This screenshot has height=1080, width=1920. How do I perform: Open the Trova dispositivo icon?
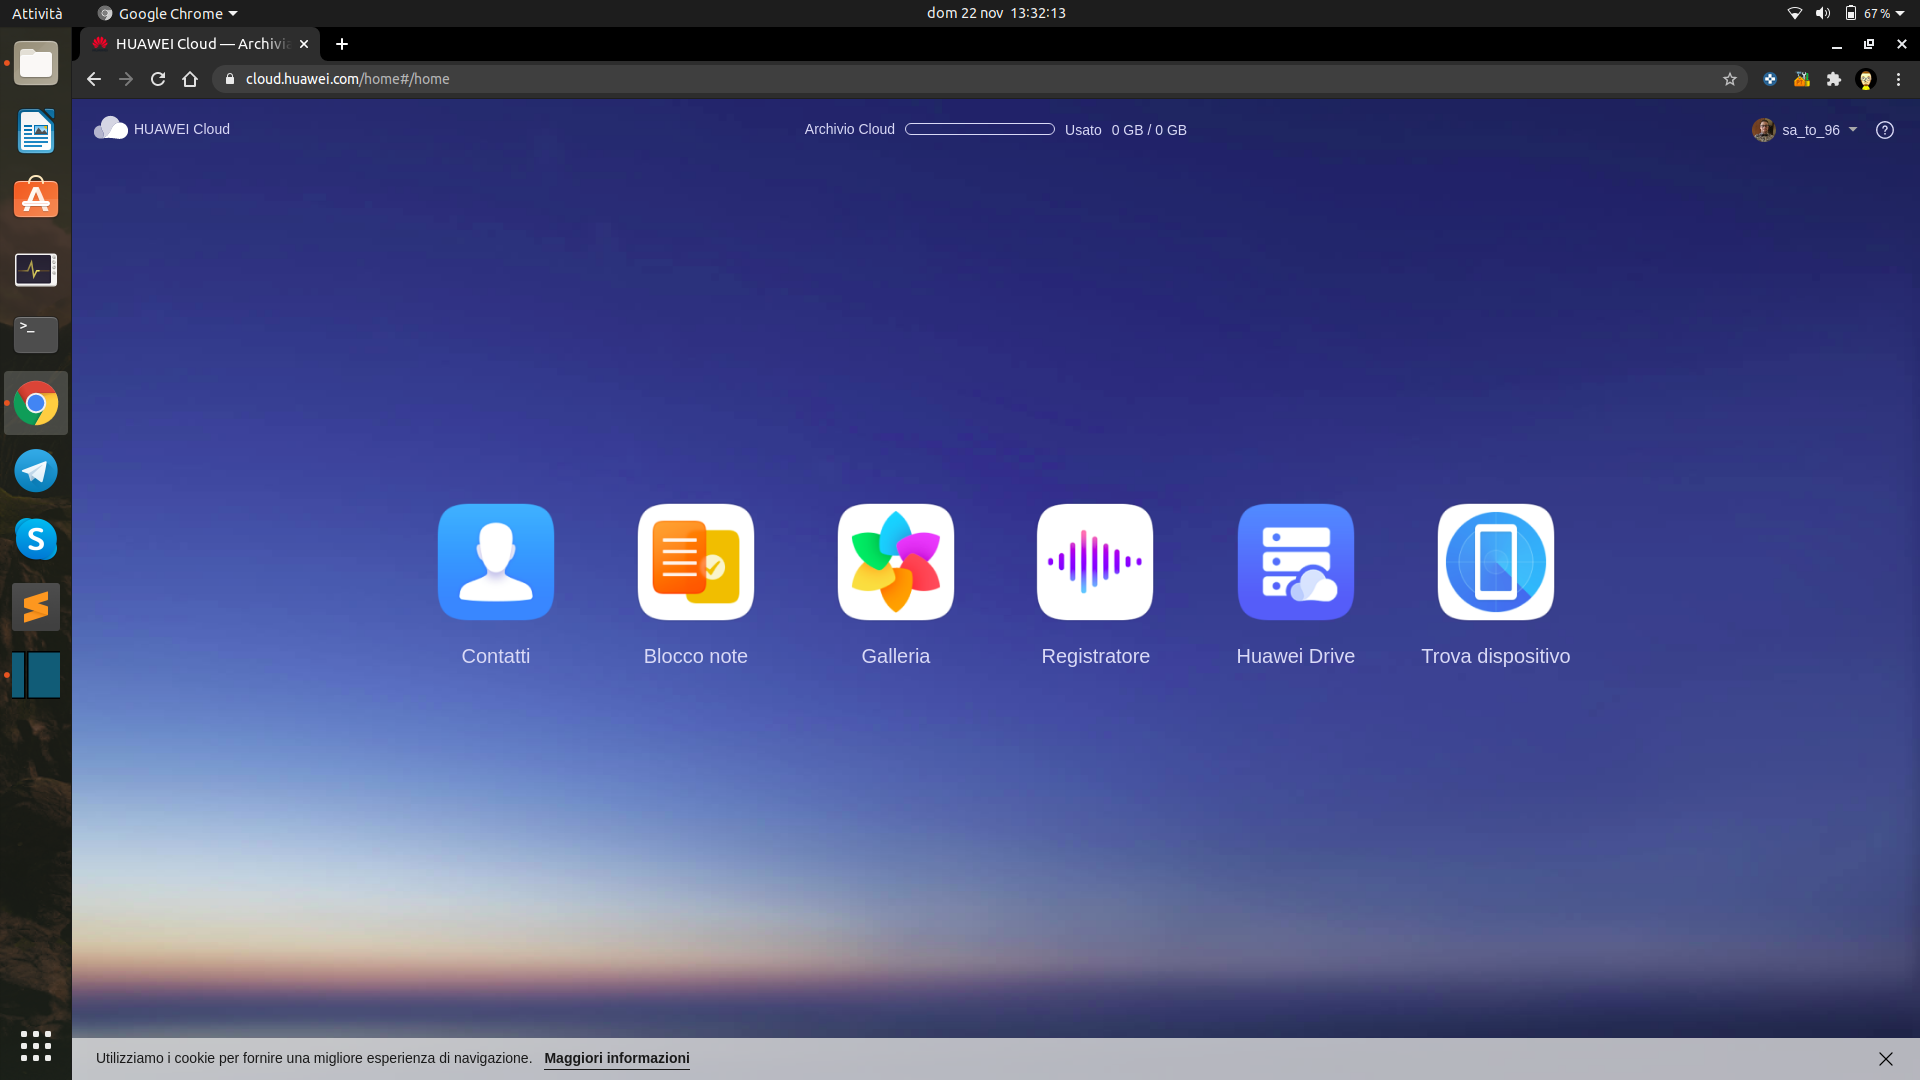pos(1495,562)
